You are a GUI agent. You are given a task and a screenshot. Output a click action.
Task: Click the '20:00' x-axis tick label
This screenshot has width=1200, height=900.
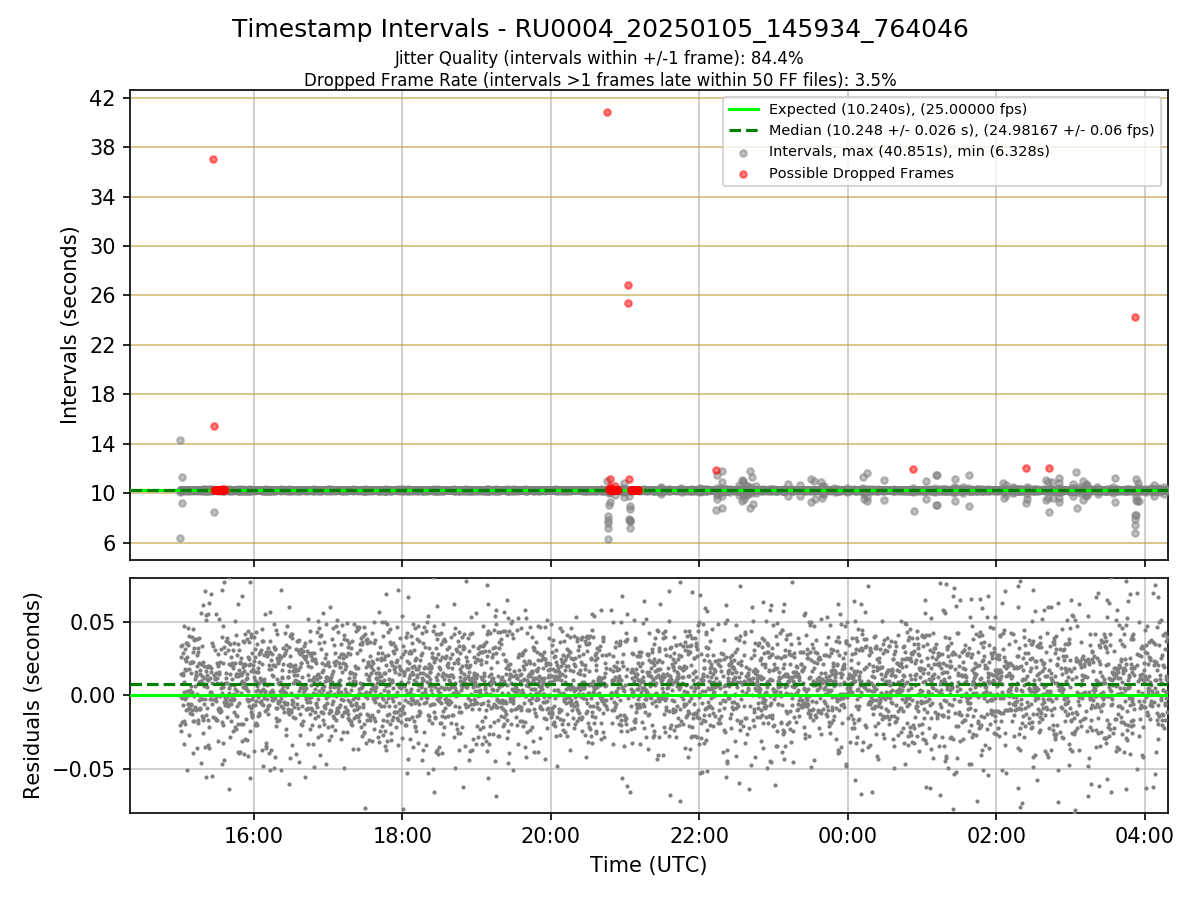pos(550,834)
